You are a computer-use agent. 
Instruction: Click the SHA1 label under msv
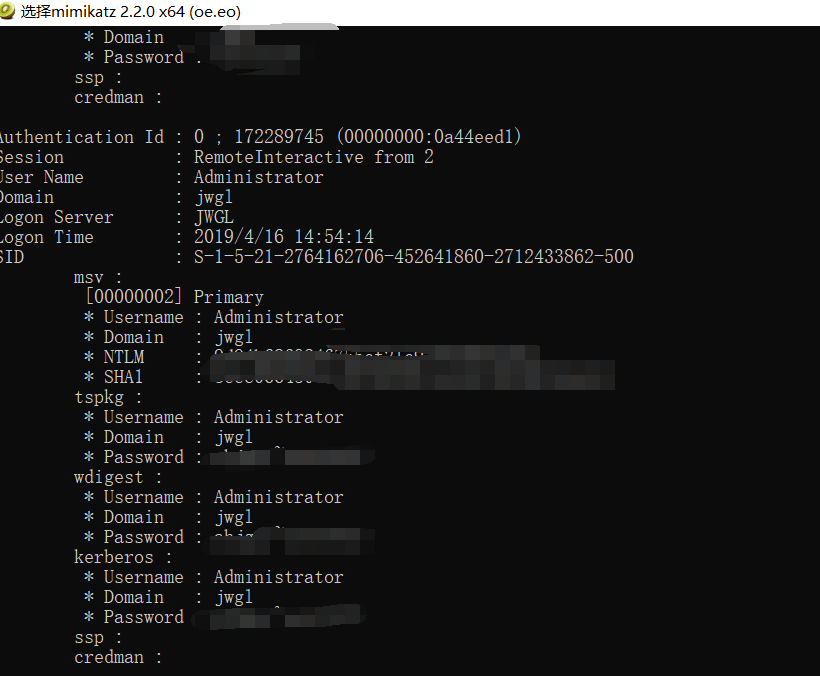(x=124, y=377)
